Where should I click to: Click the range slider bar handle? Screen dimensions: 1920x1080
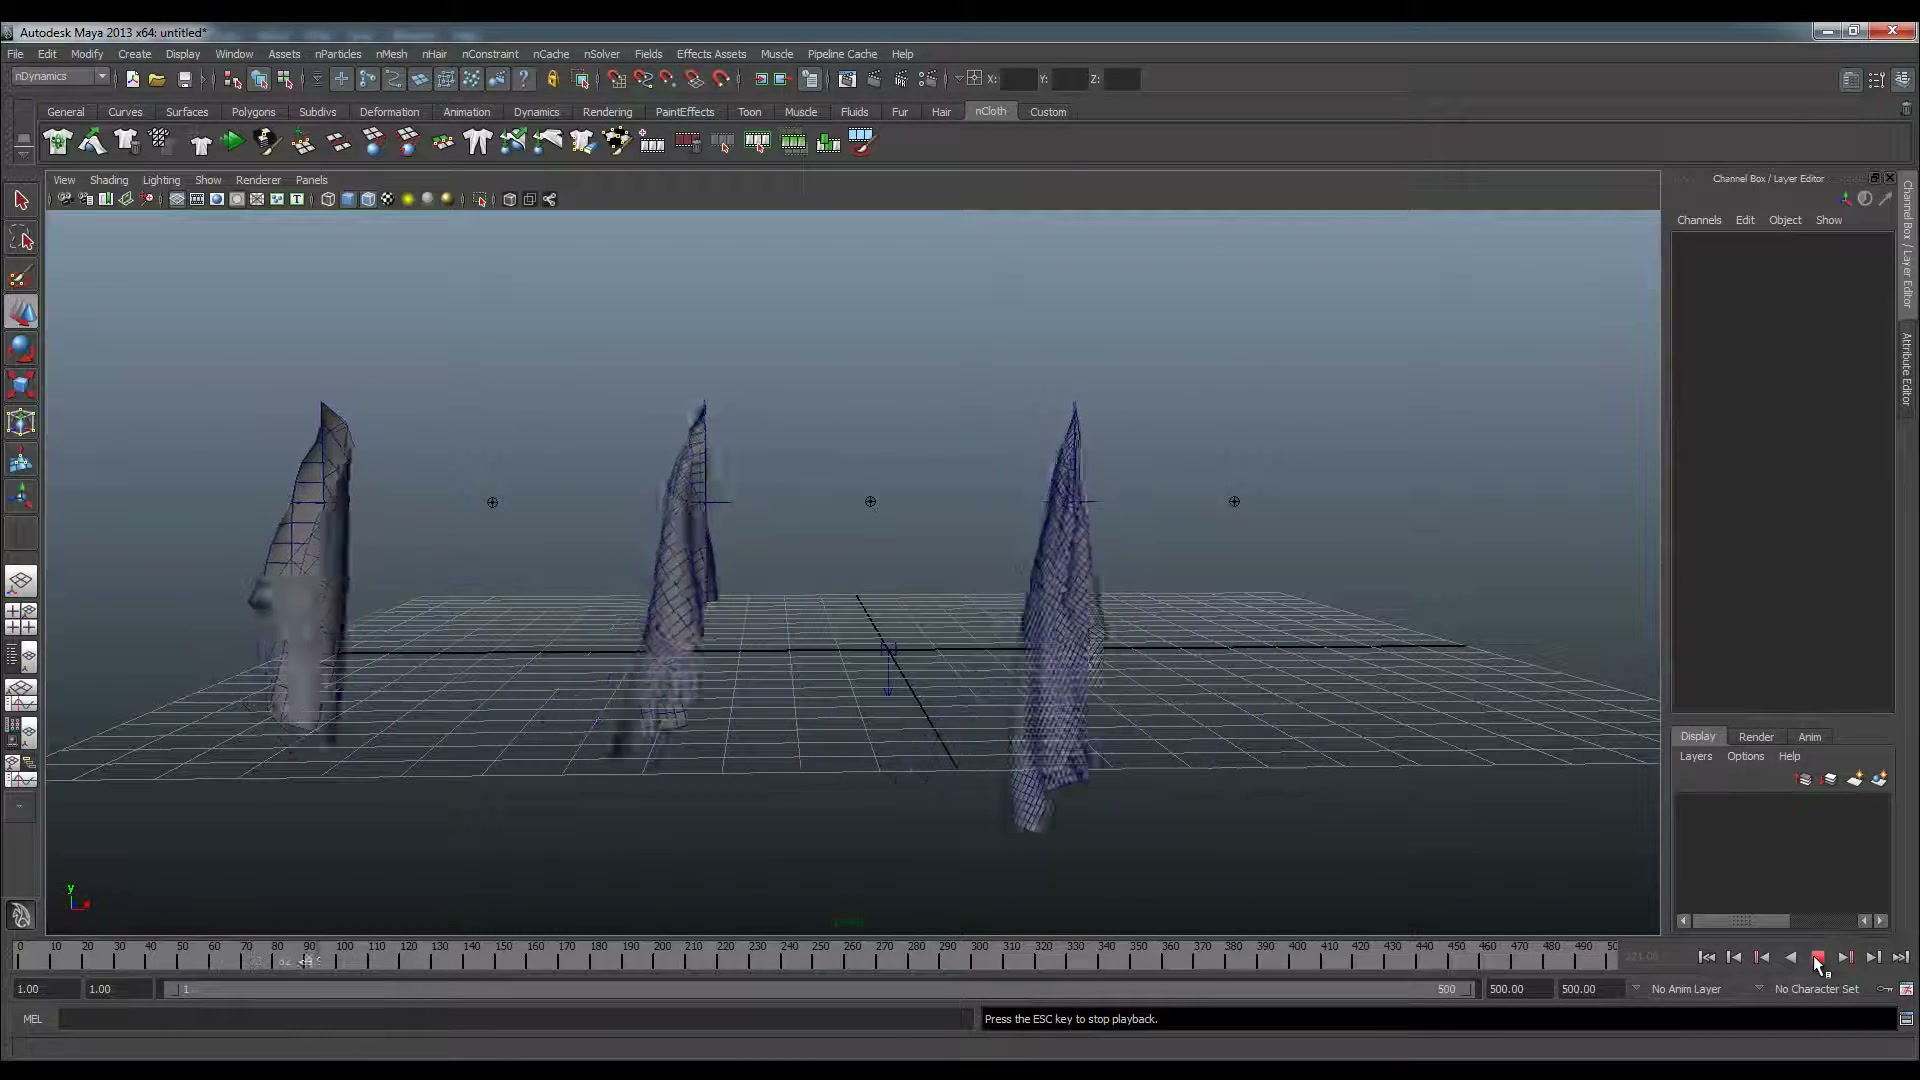tap(820, 989)
